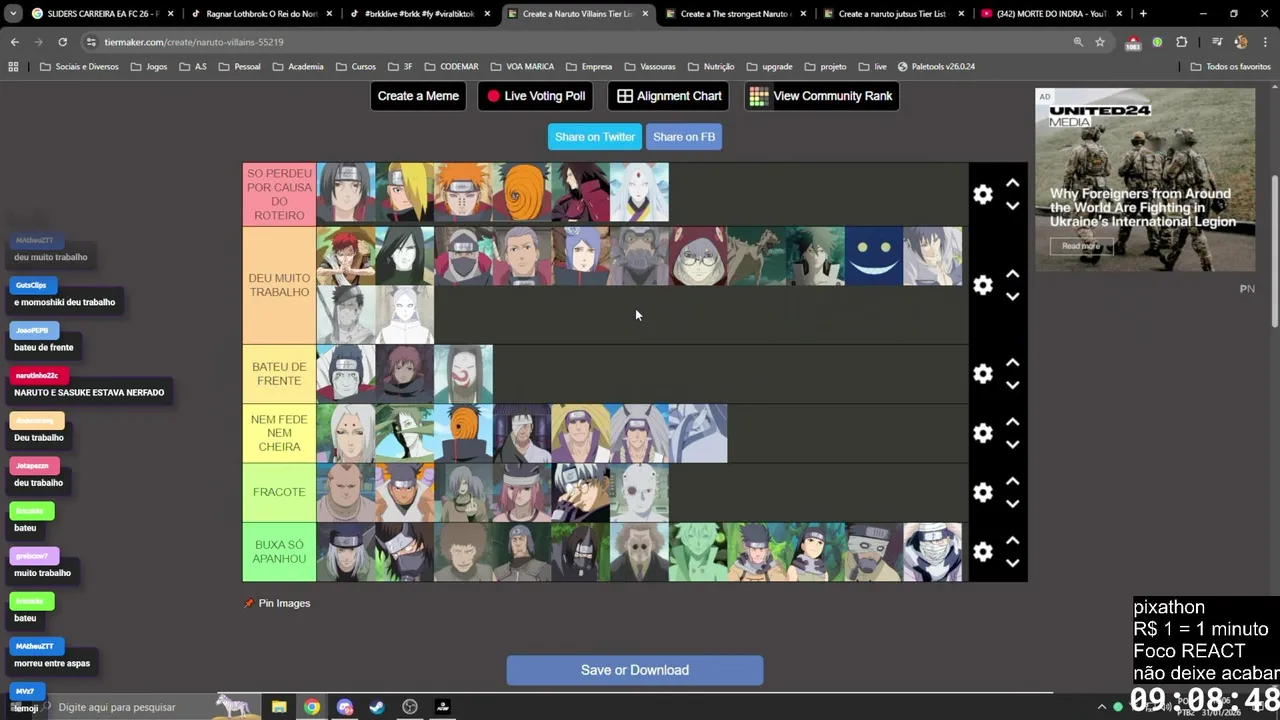
Task: Open Steam from taskbar
Action: tap(377, 707)
